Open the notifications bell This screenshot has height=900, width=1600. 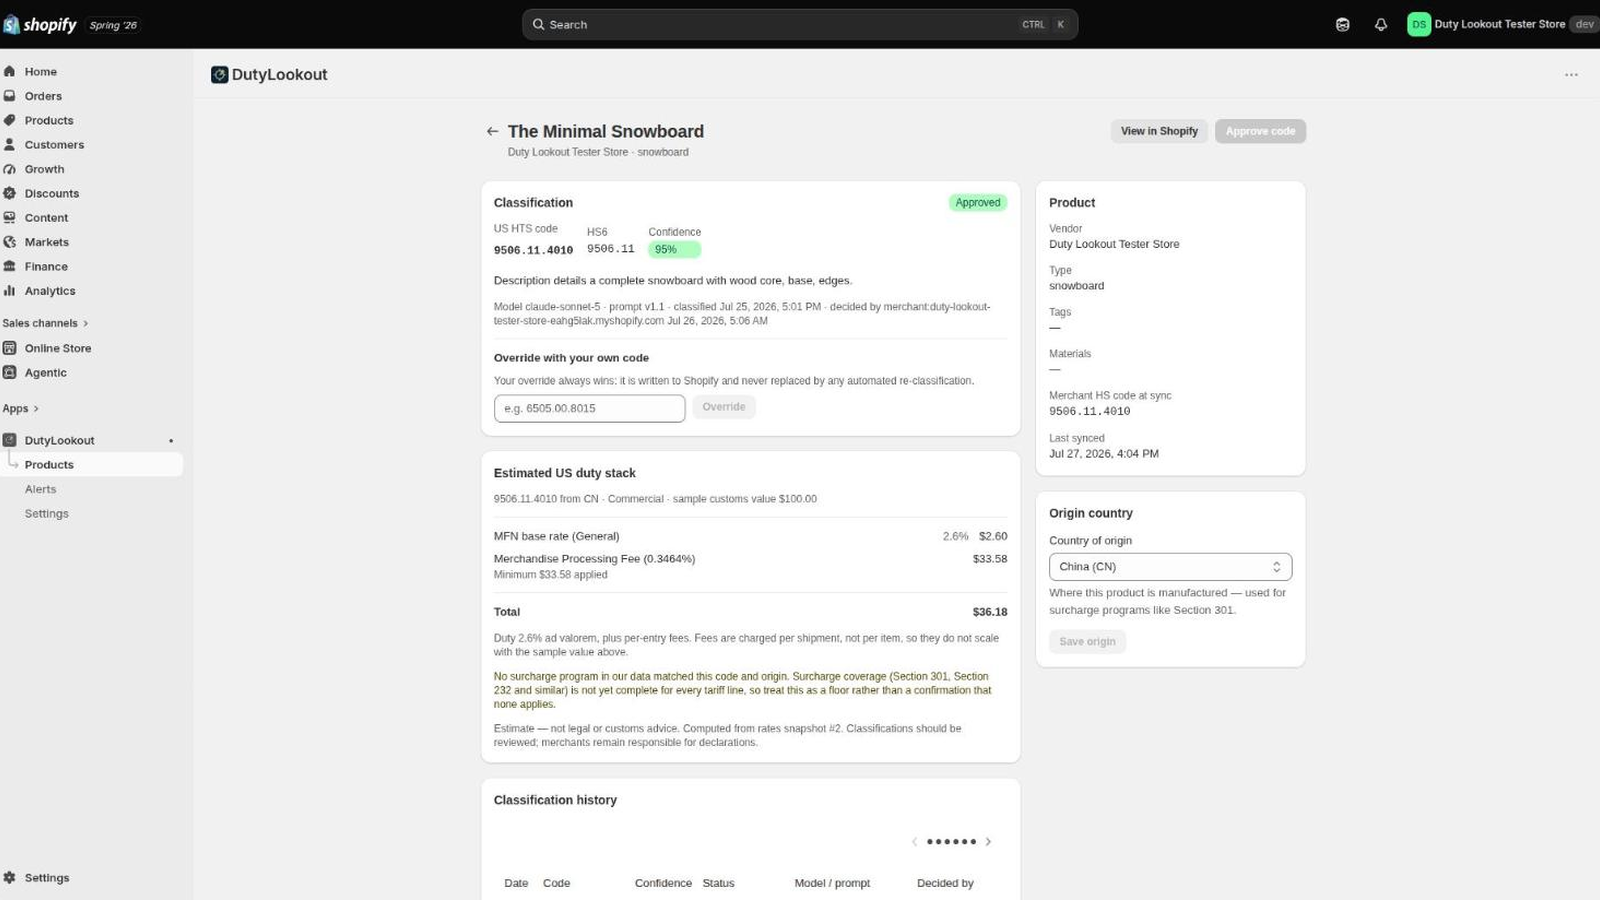coord(1380,25)
